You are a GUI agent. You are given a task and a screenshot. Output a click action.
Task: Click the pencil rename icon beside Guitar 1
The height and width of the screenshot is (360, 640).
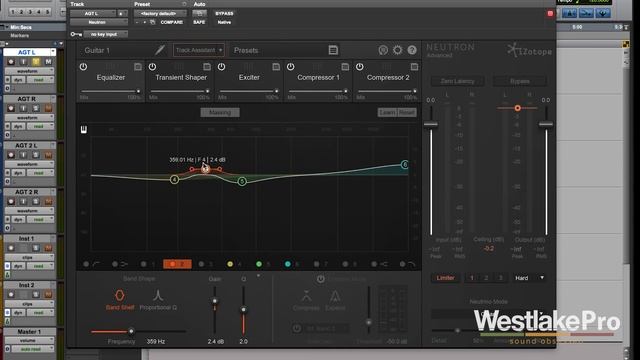pos(160,50)
